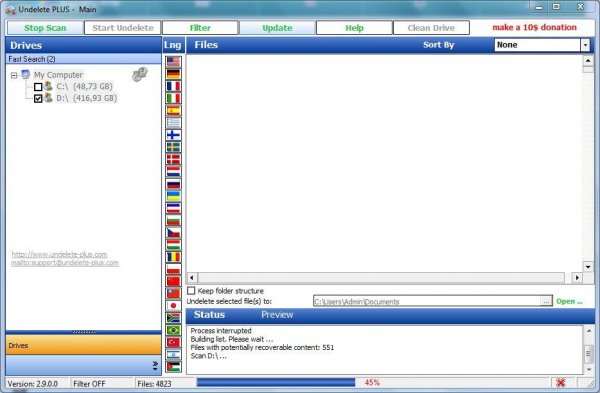This screenshot has width=600, height=393.
Task: Choose the Polish flag language
Action: [x=173, y=269]
